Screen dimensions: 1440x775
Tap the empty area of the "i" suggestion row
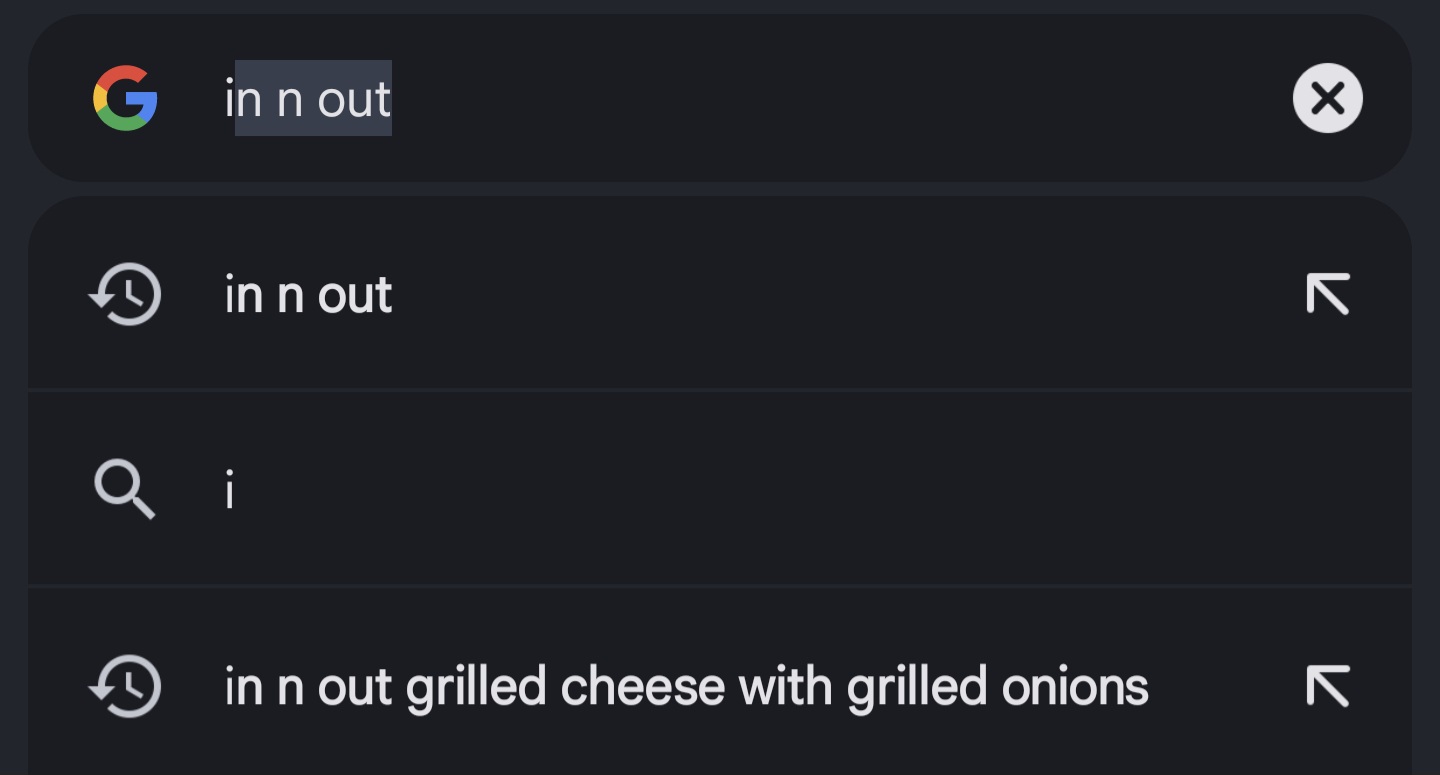click(x=800, y=490)
